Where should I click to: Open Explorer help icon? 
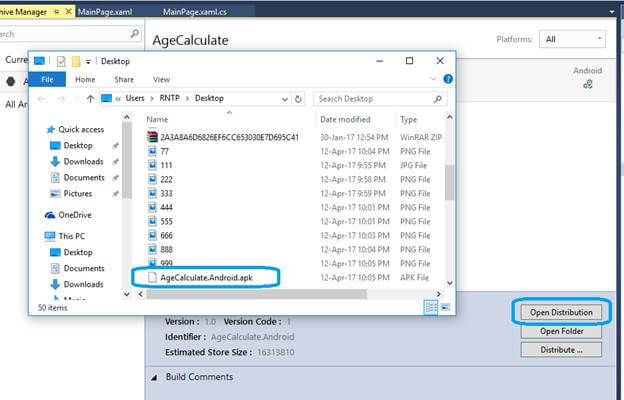(x=448, y=79)
